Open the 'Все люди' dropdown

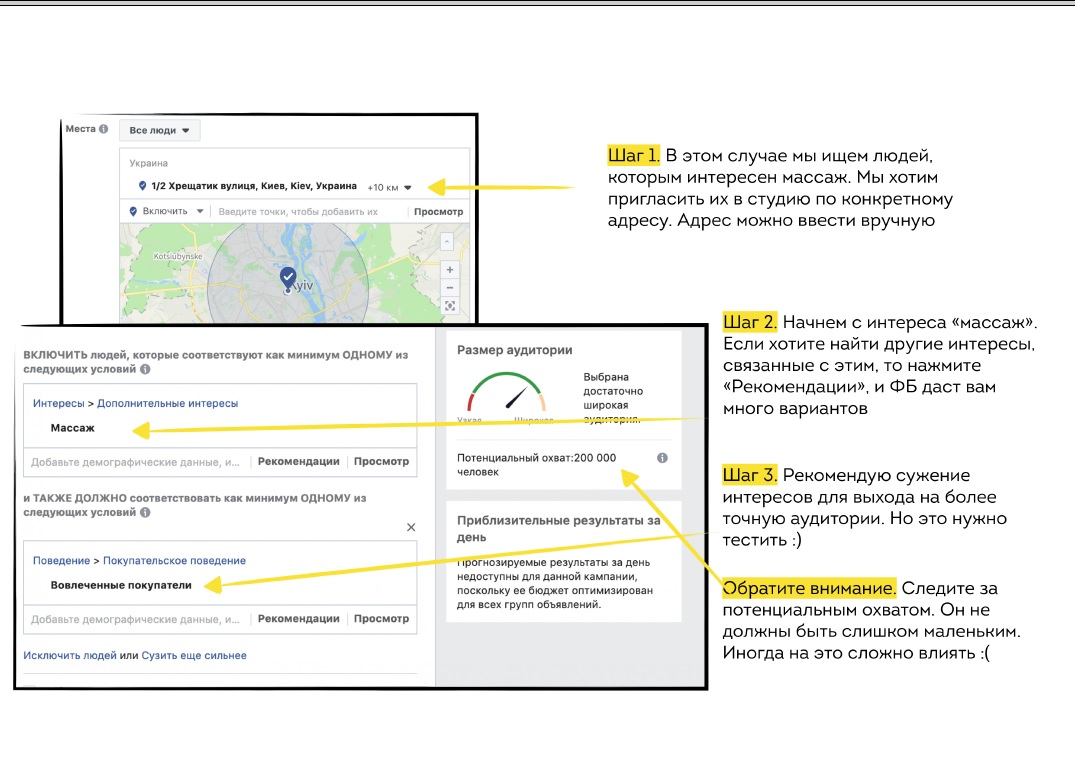(x=160, y=130)
